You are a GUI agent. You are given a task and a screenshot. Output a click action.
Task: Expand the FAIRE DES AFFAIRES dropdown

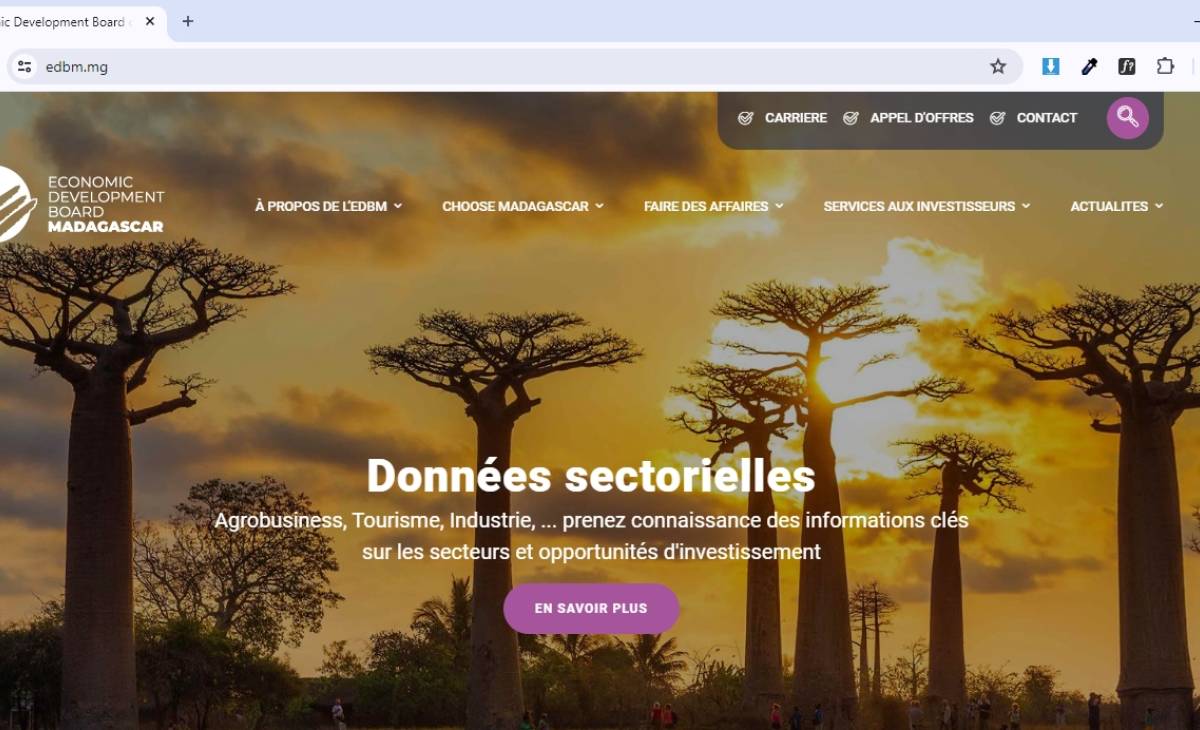click(x=713, y=206)
